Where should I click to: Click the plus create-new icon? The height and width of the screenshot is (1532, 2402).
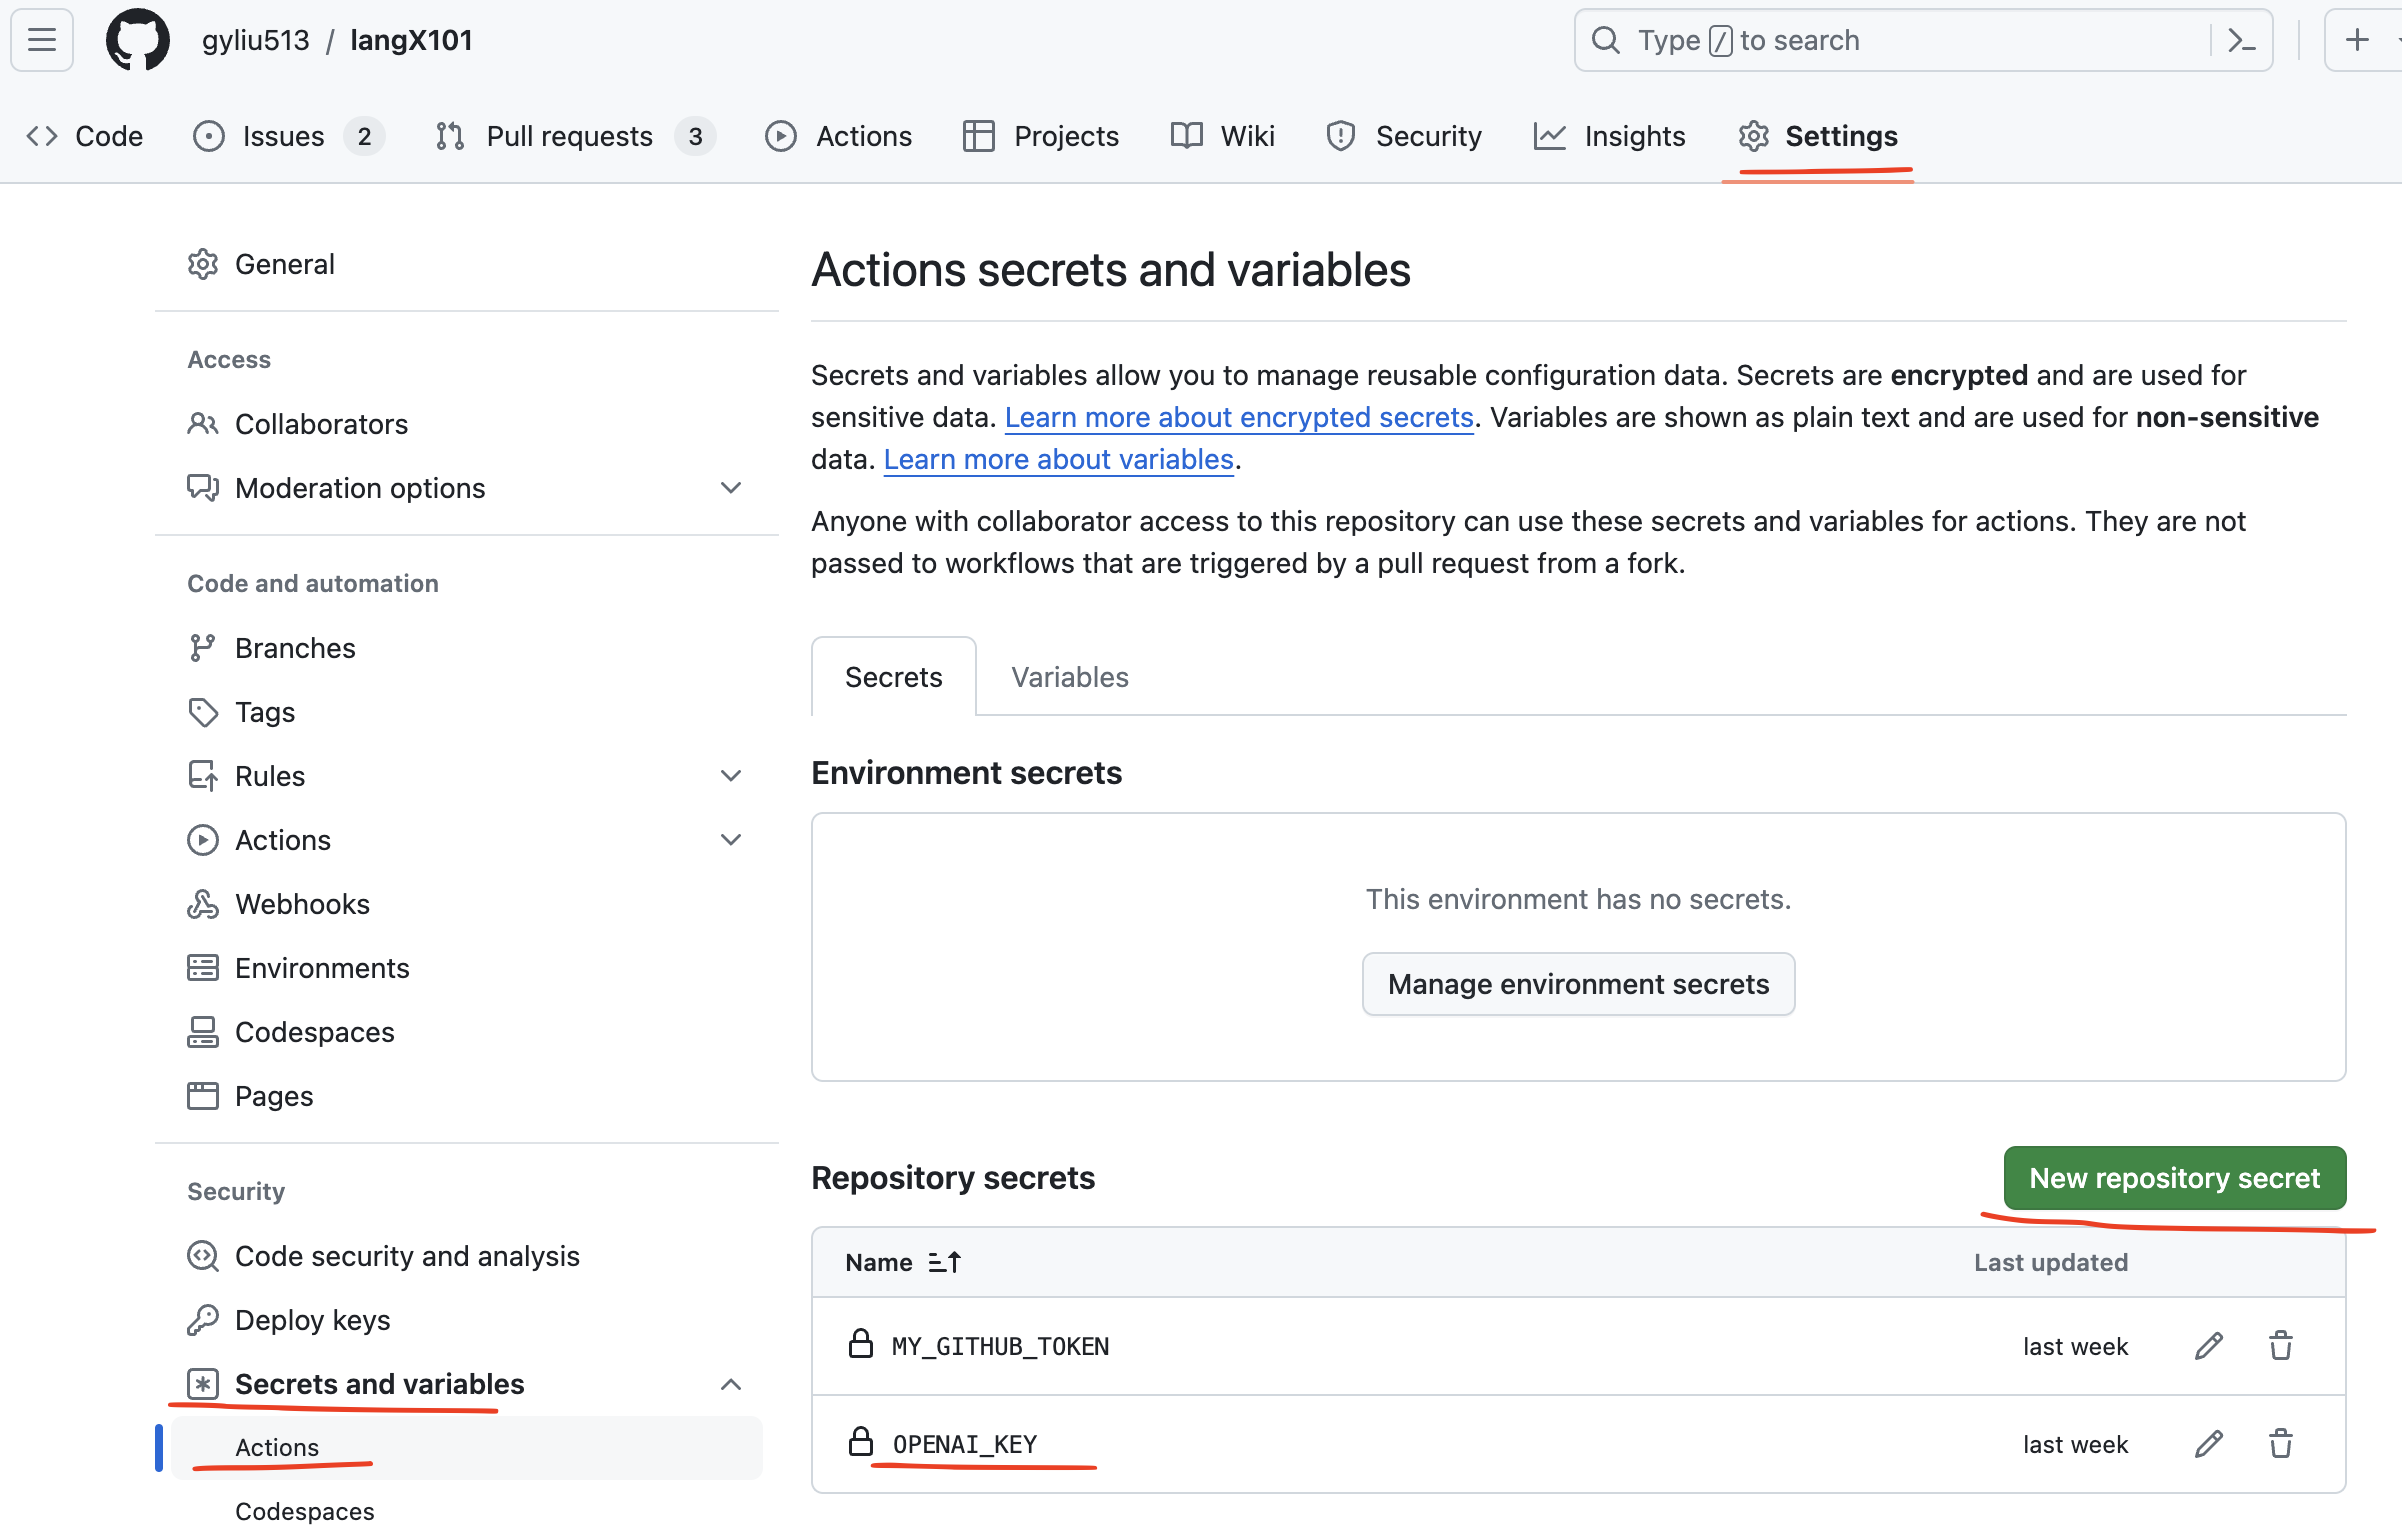(x=2357, y=40)
